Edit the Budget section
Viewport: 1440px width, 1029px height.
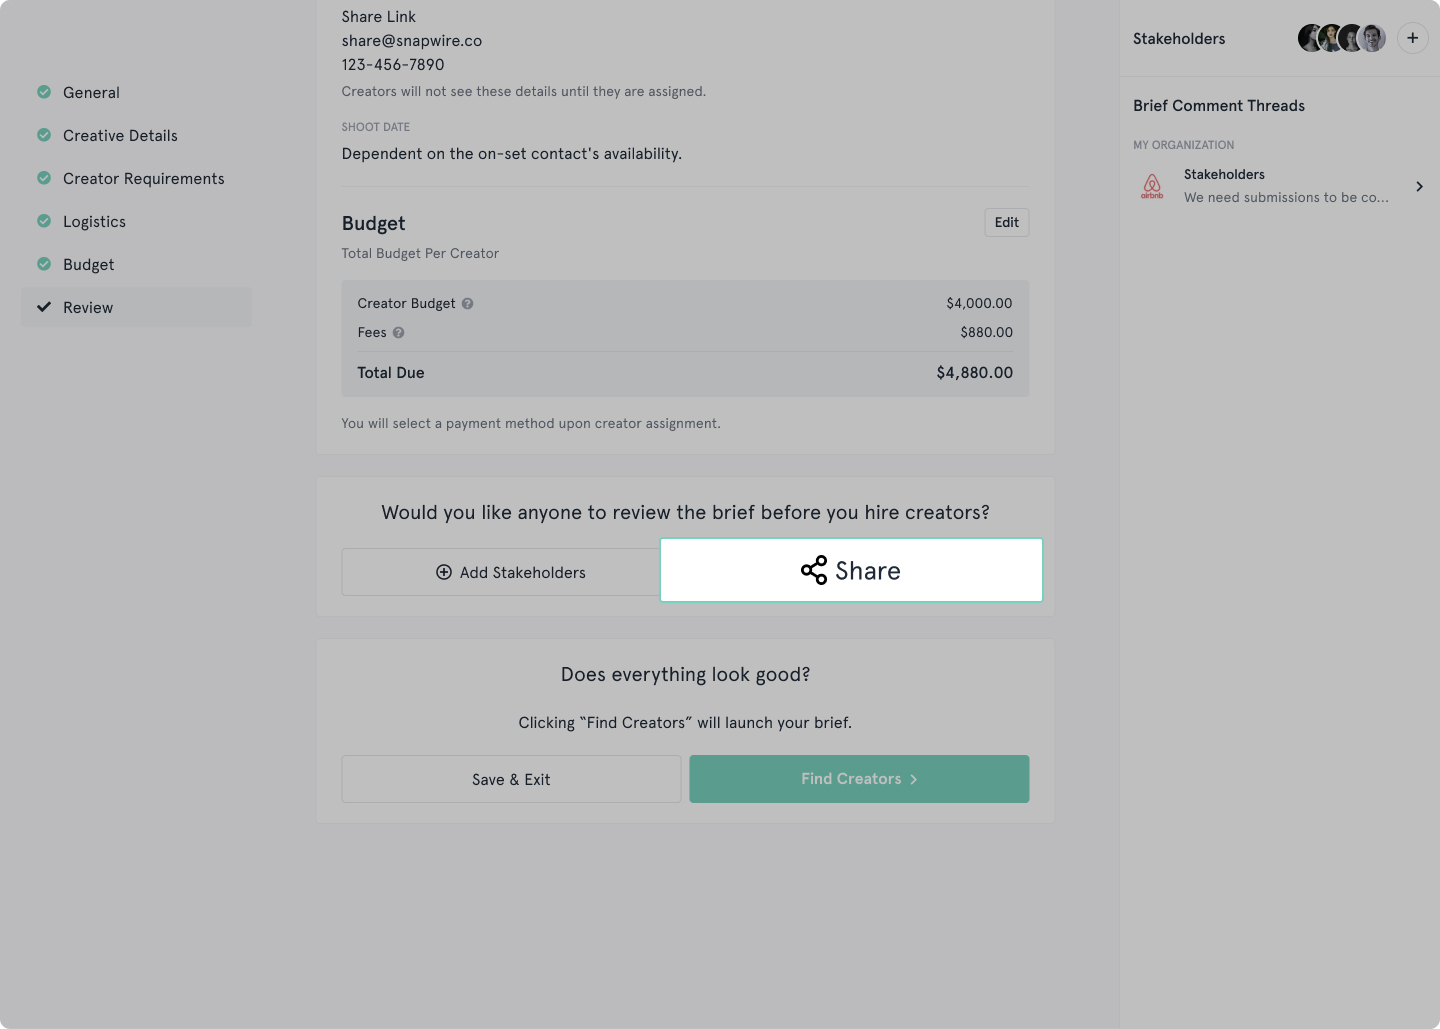coord(1006,222)
